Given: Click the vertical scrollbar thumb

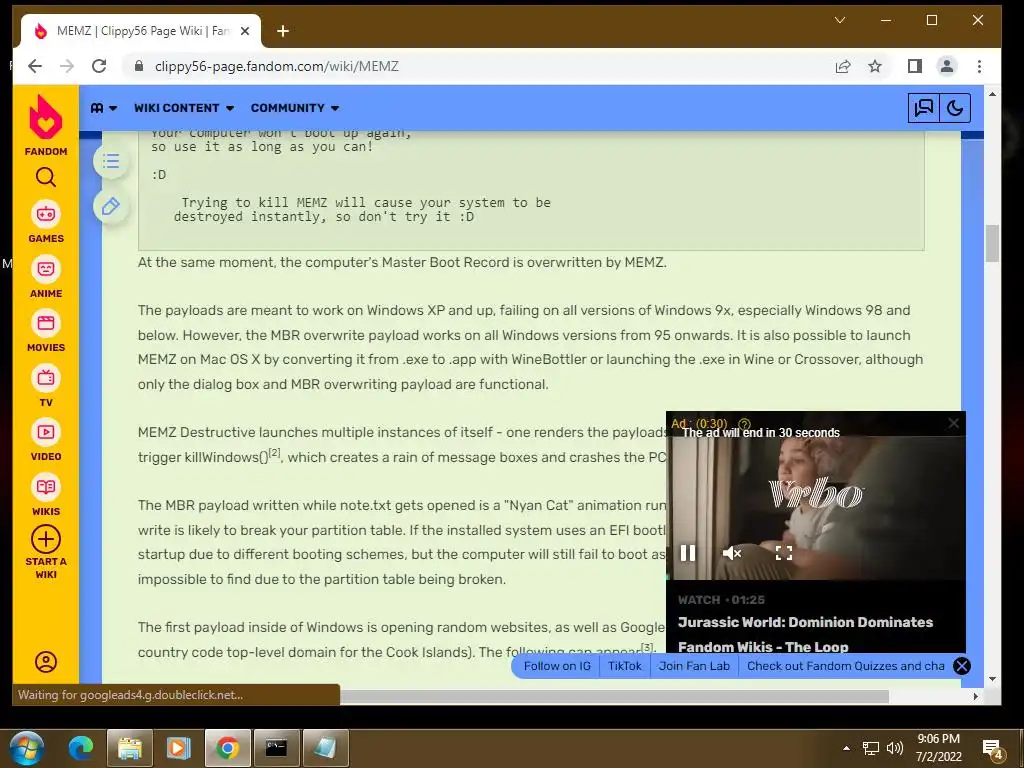Looking at the screenshot, I should tap(993, 243).
